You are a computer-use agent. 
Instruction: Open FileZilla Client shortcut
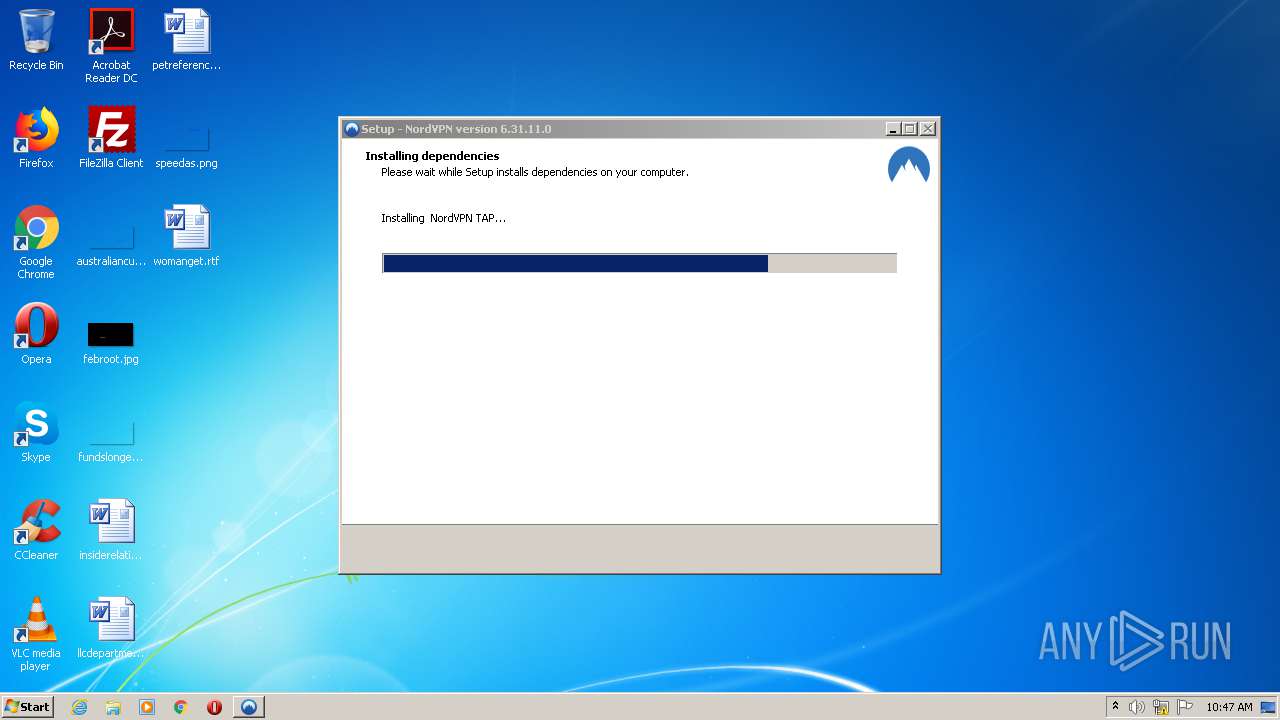[111, 139]
